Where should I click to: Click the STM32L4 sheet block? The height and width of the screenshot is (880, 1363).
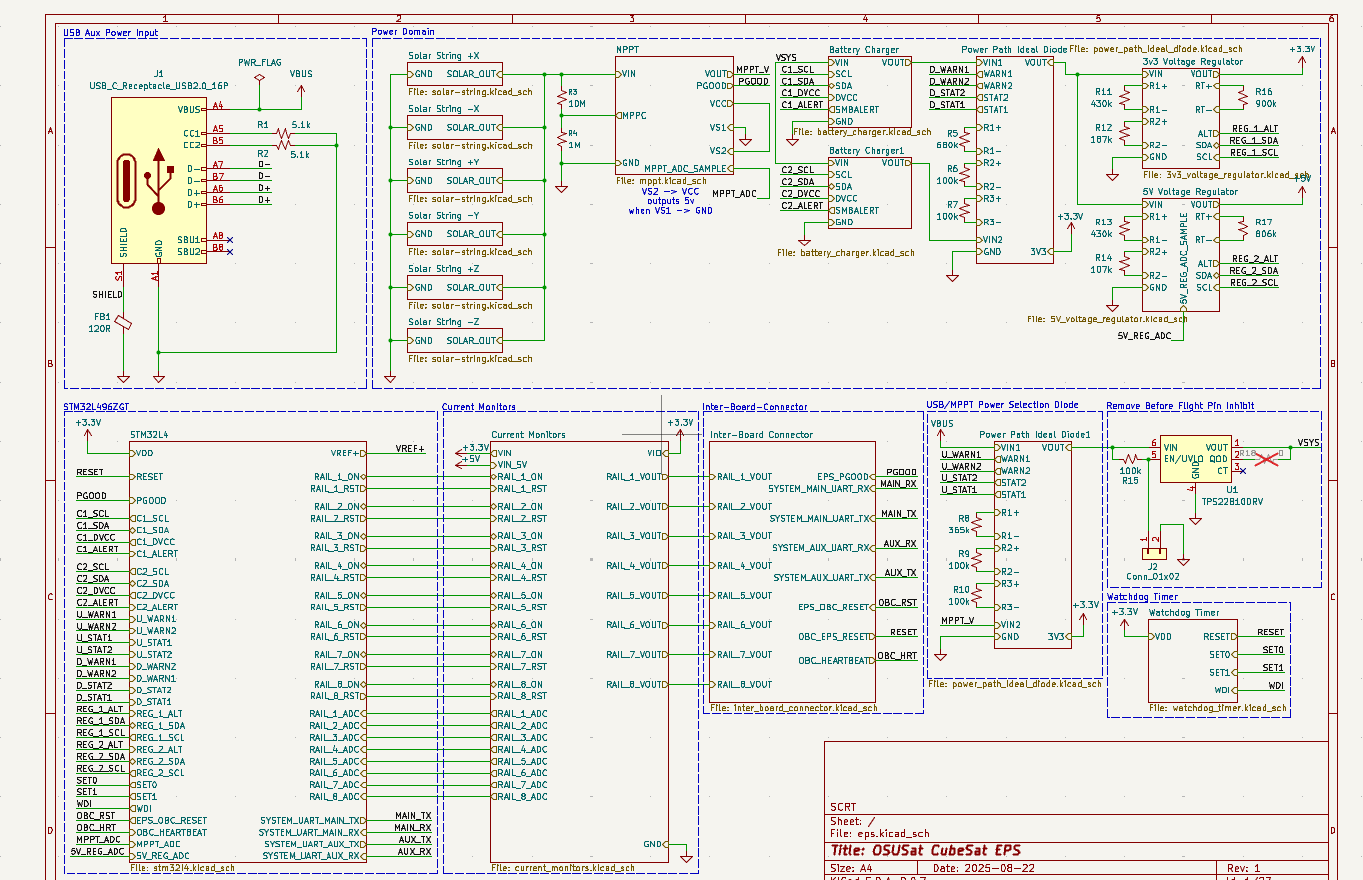[x=245, y=650]
